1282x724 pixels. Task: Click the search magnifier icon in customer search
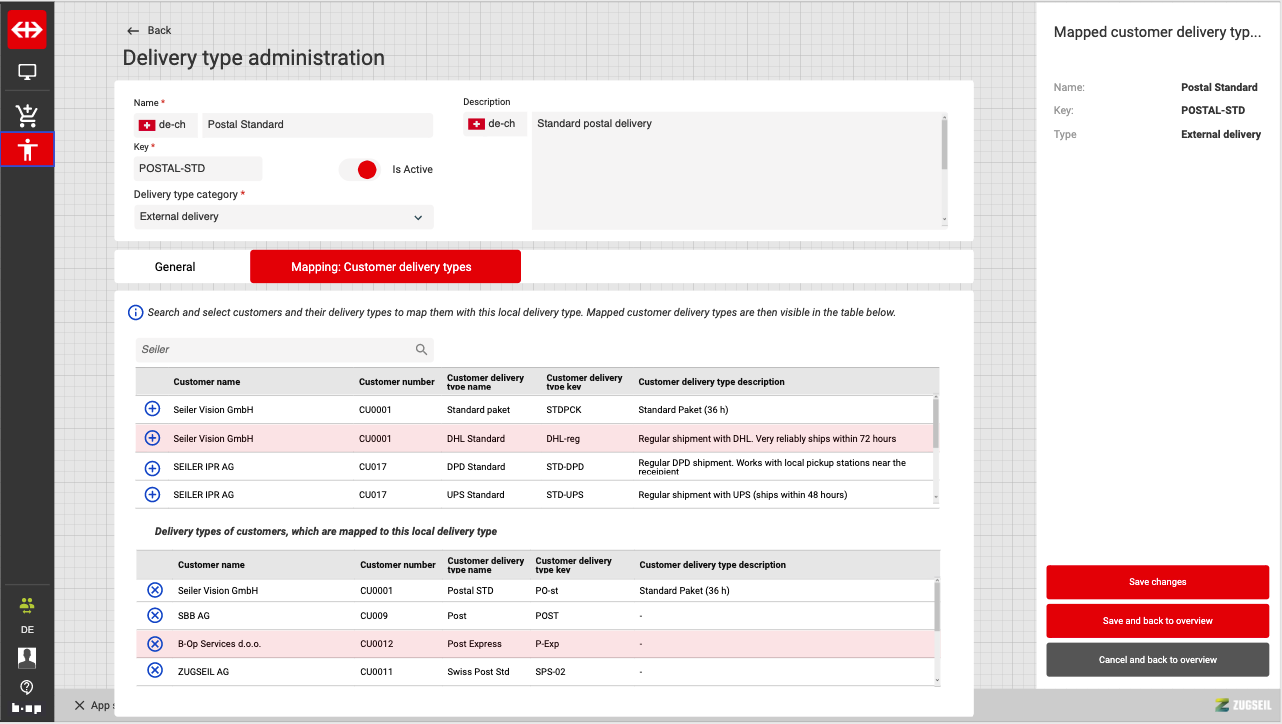click(x=422, y=349)
